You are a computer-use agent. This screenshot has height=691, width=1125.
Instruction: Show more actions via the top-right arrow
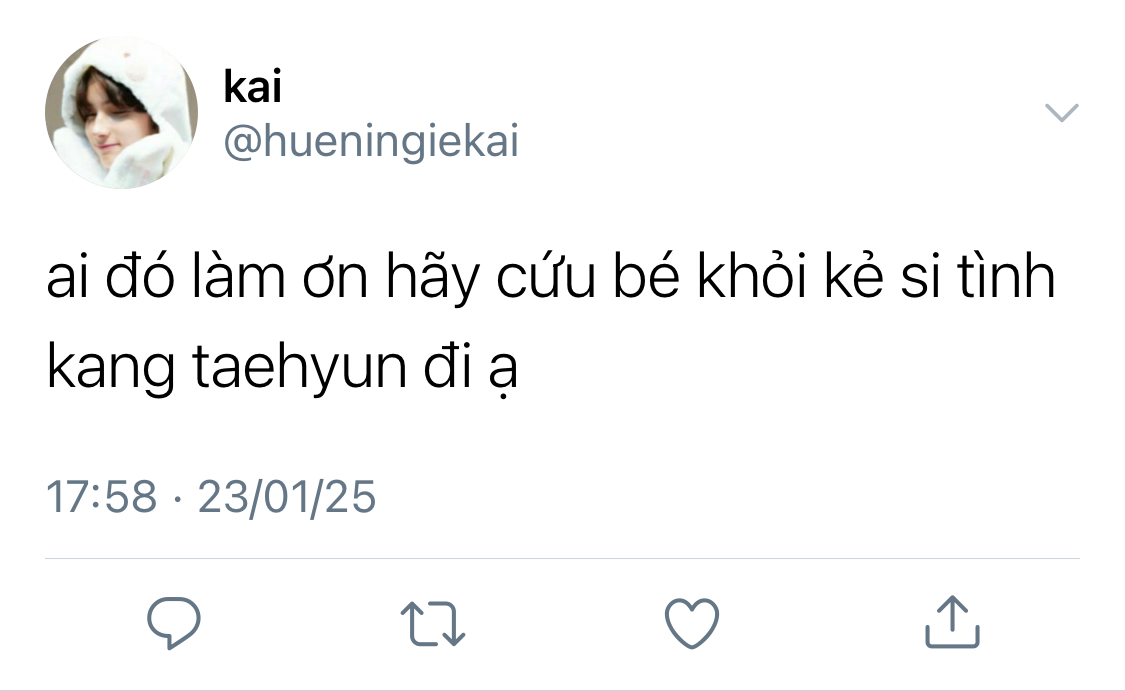click(x=1062, y=113)
